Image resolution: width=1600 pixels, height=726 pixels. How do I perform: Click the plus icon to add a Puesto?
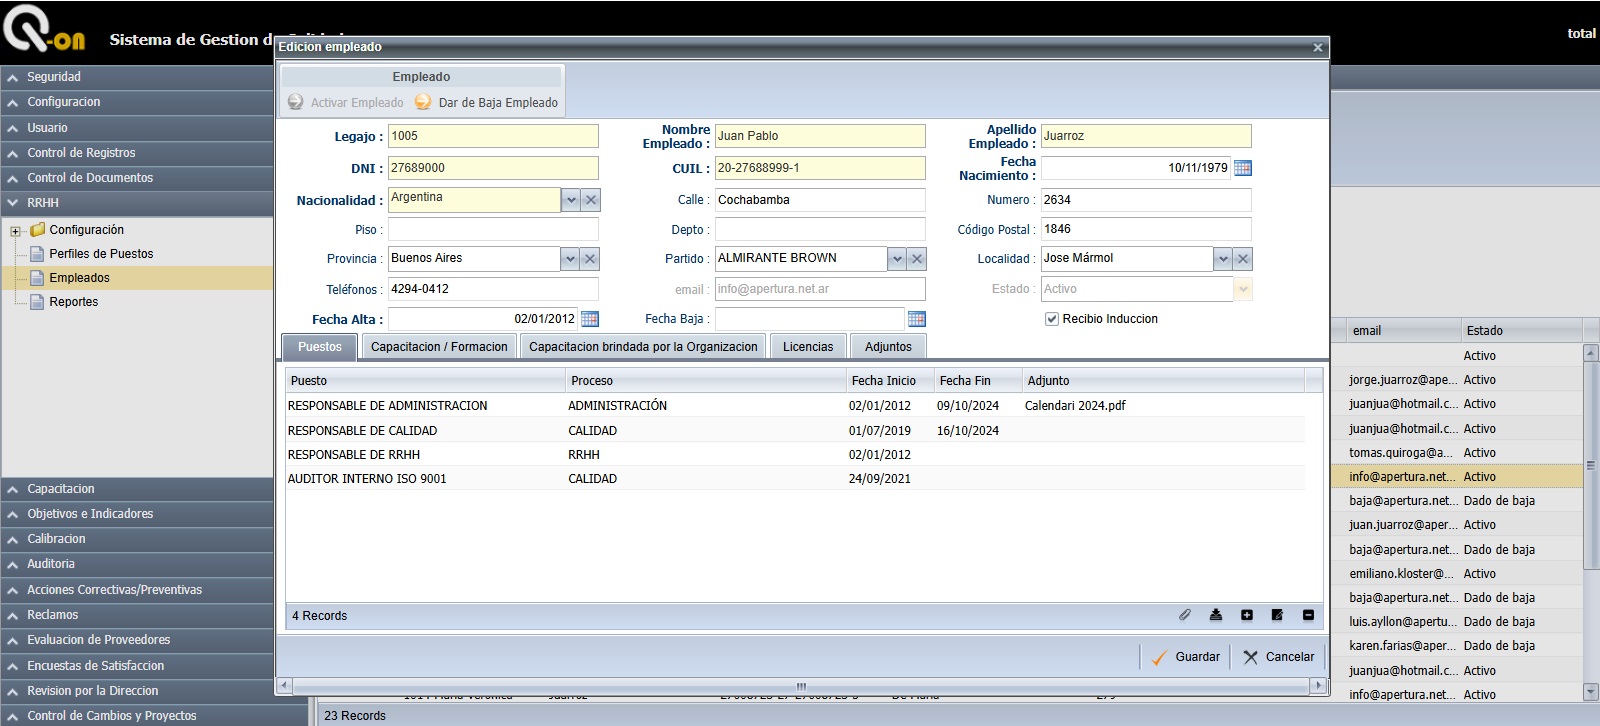click(x=1247, y=615)
